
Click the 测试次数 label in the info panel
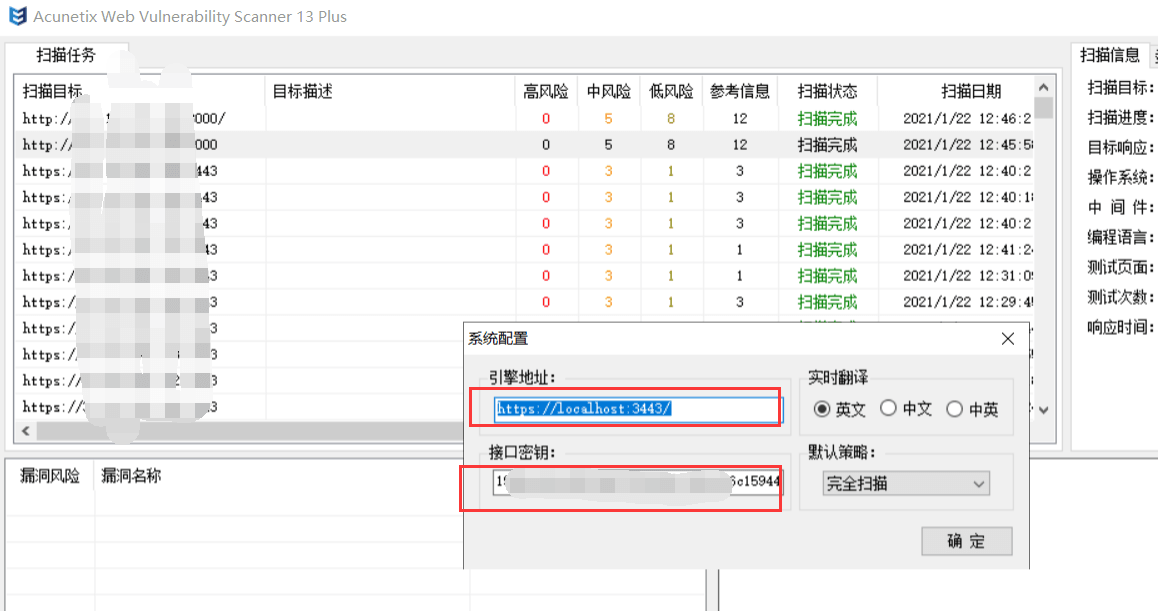tap(1120, 297)
